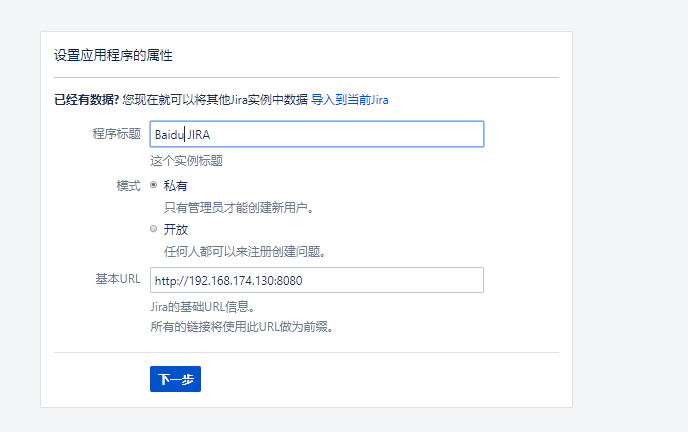
Task: Click the 程序标题 field label
Action: pyautogui.click(x=117, y=134)
